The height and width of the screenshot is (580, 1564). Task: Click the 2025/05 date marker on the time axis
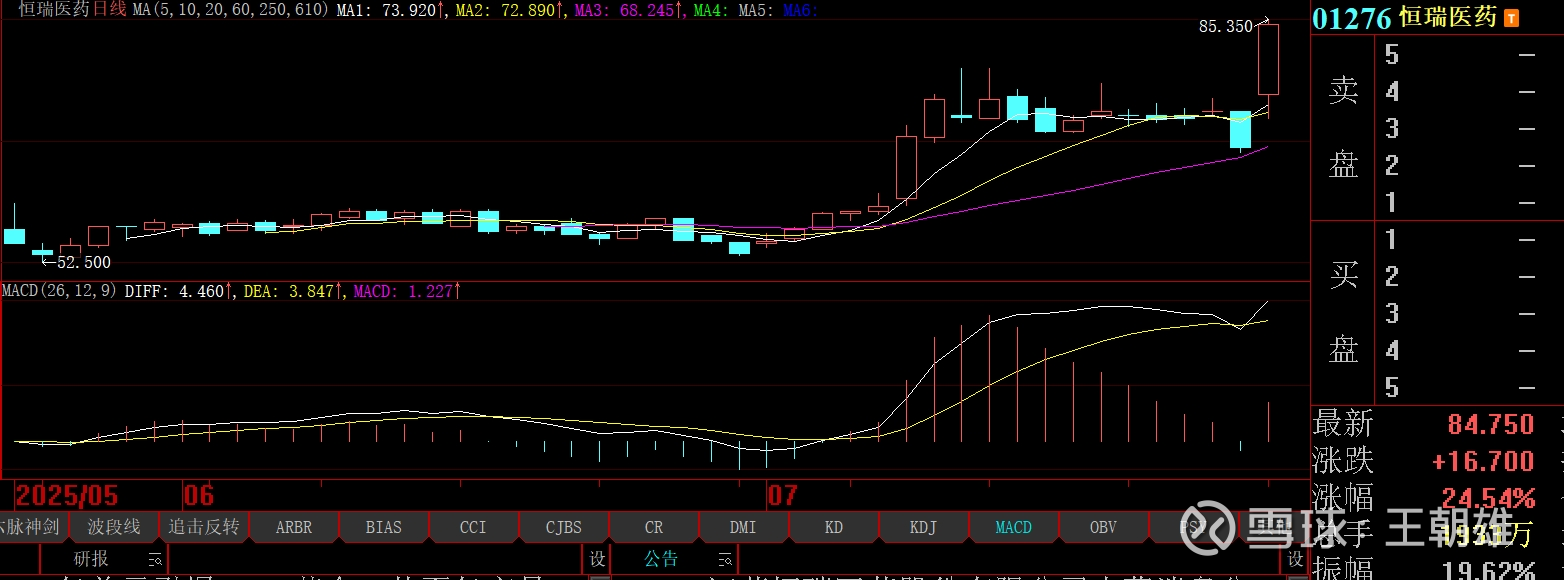click(67, 496)
